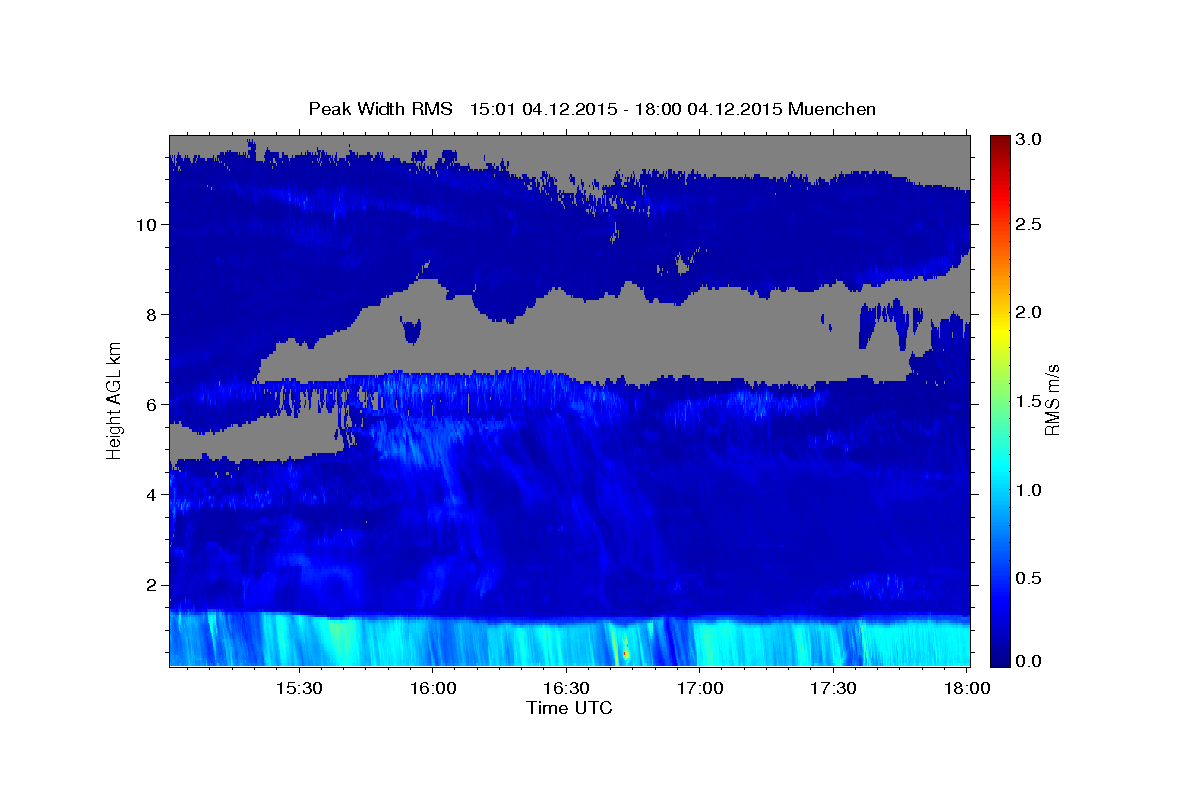Click the red high-RMS spot near 16:43
The width and height of the screenshot is (1200, 800).
[625, 653]
